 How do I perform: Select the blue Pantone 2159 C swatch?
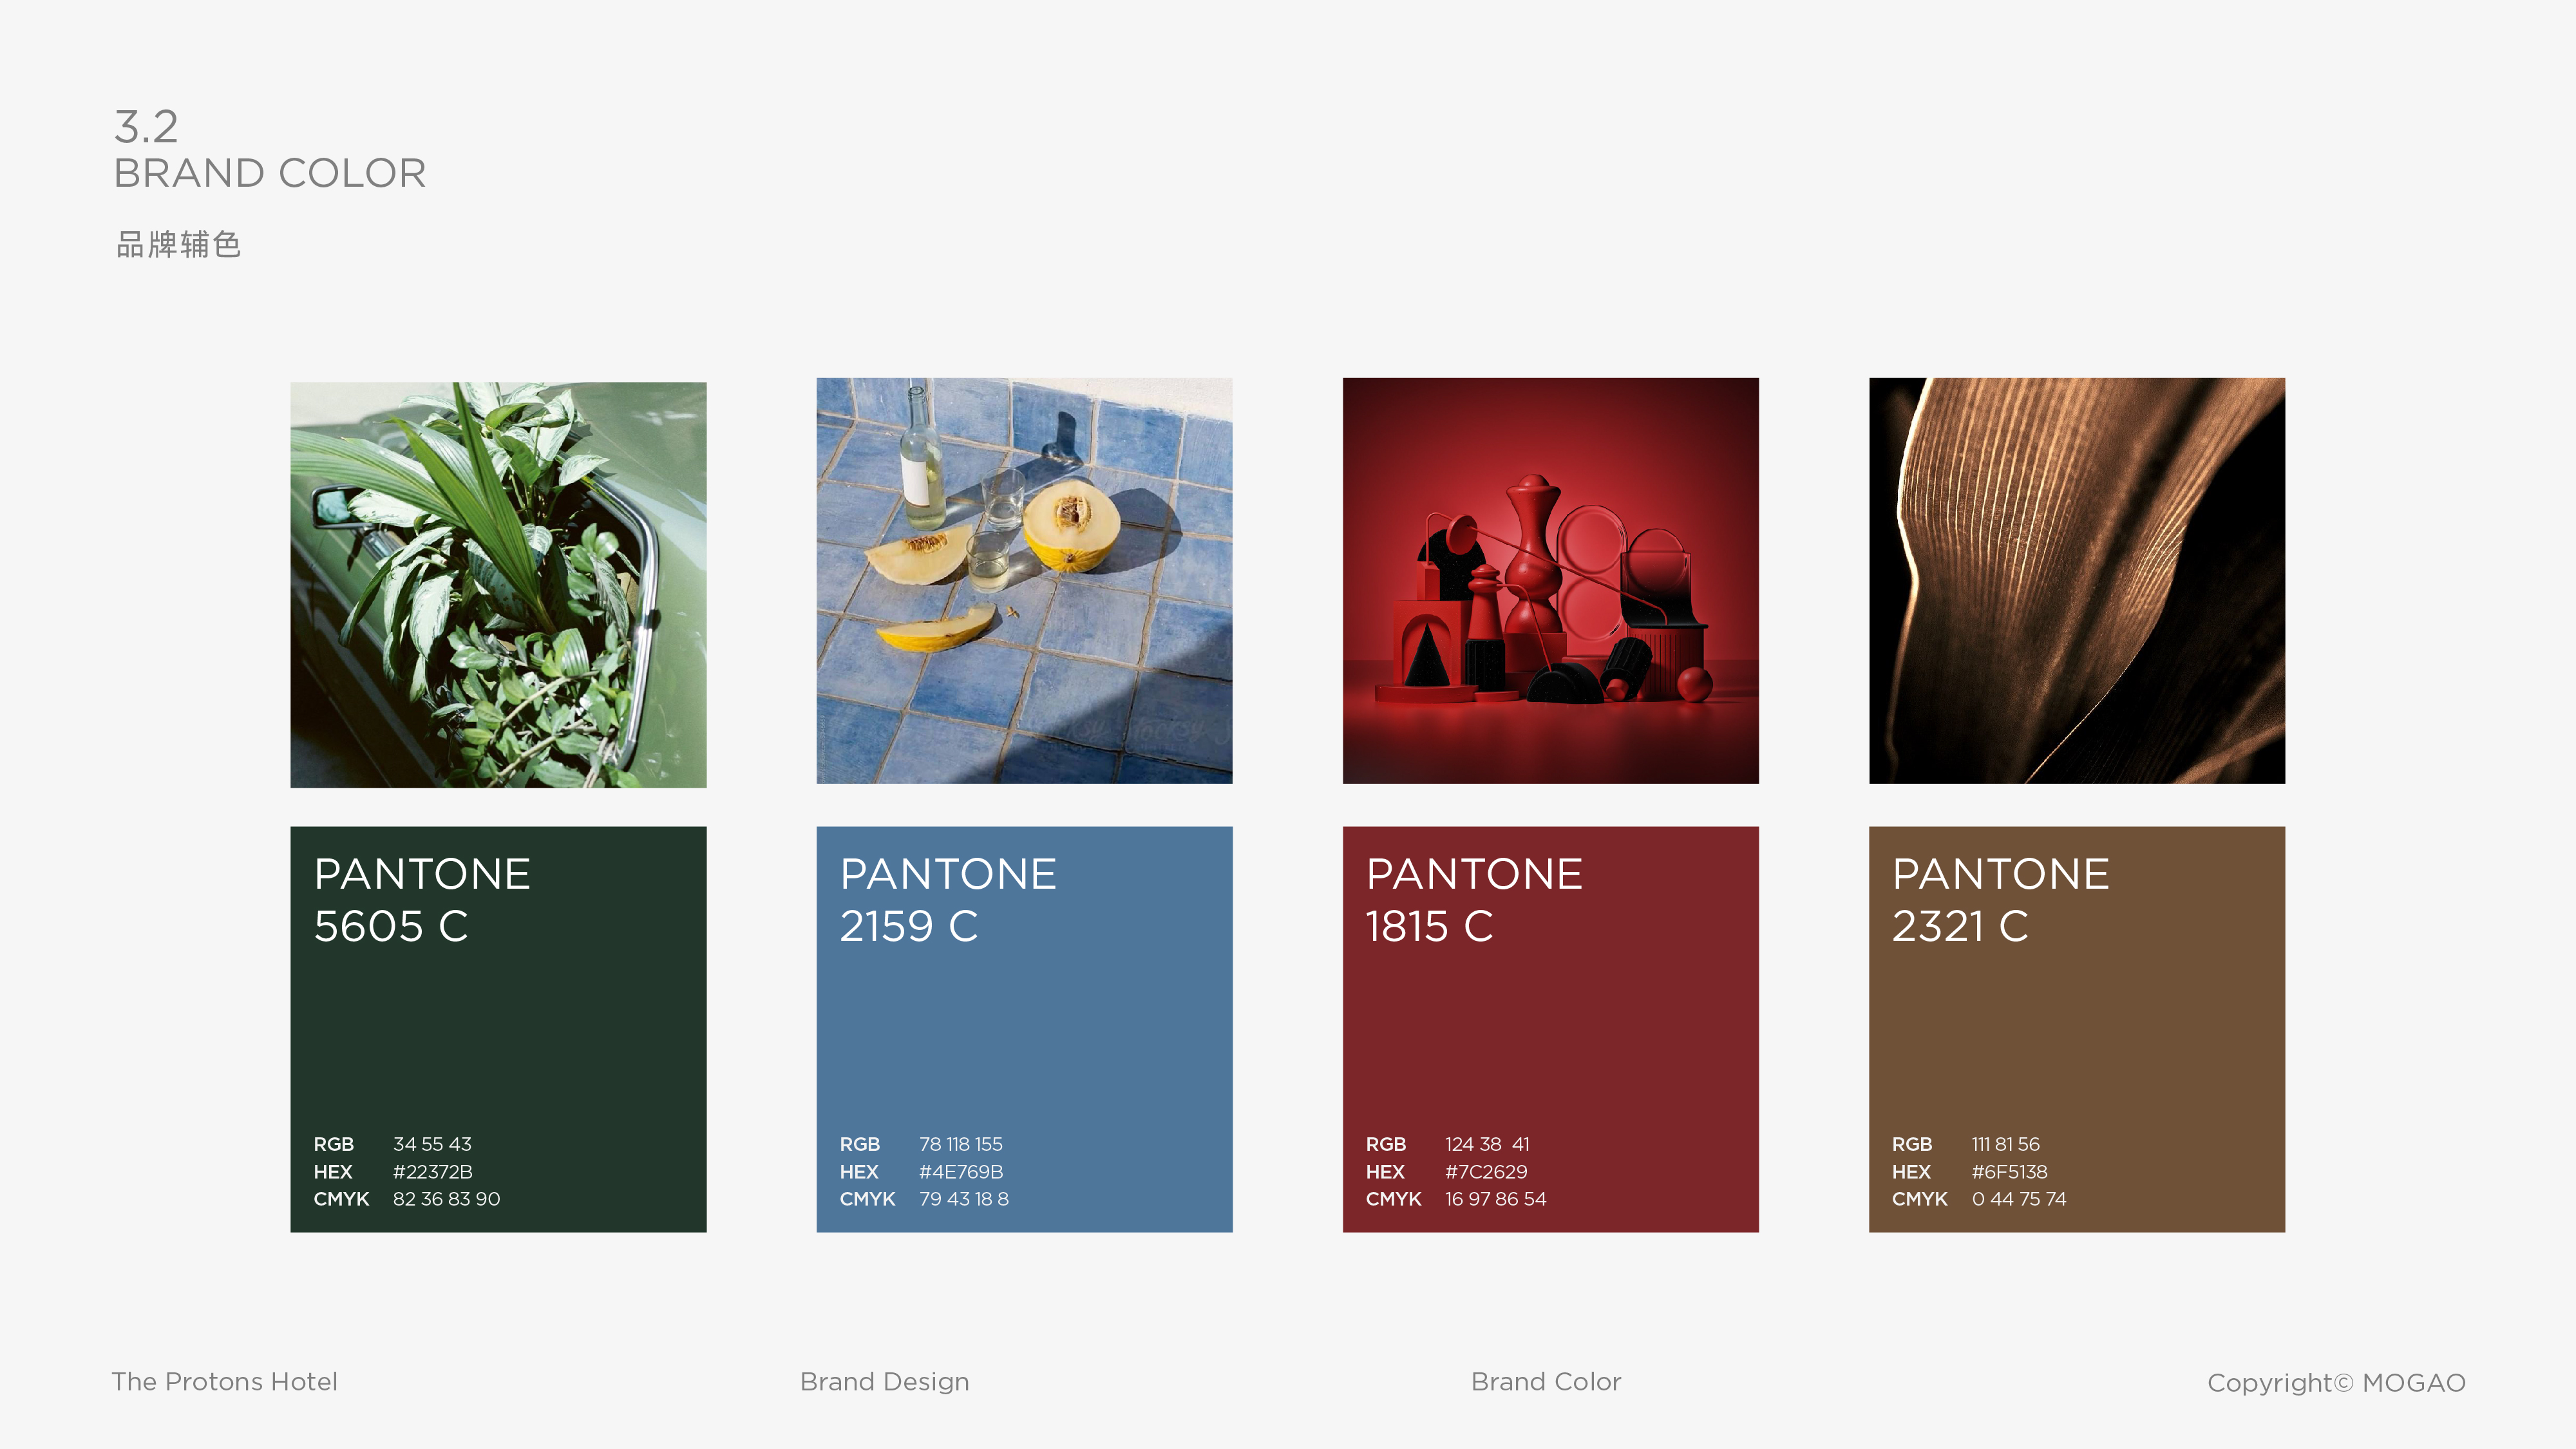point(1024,1029)
